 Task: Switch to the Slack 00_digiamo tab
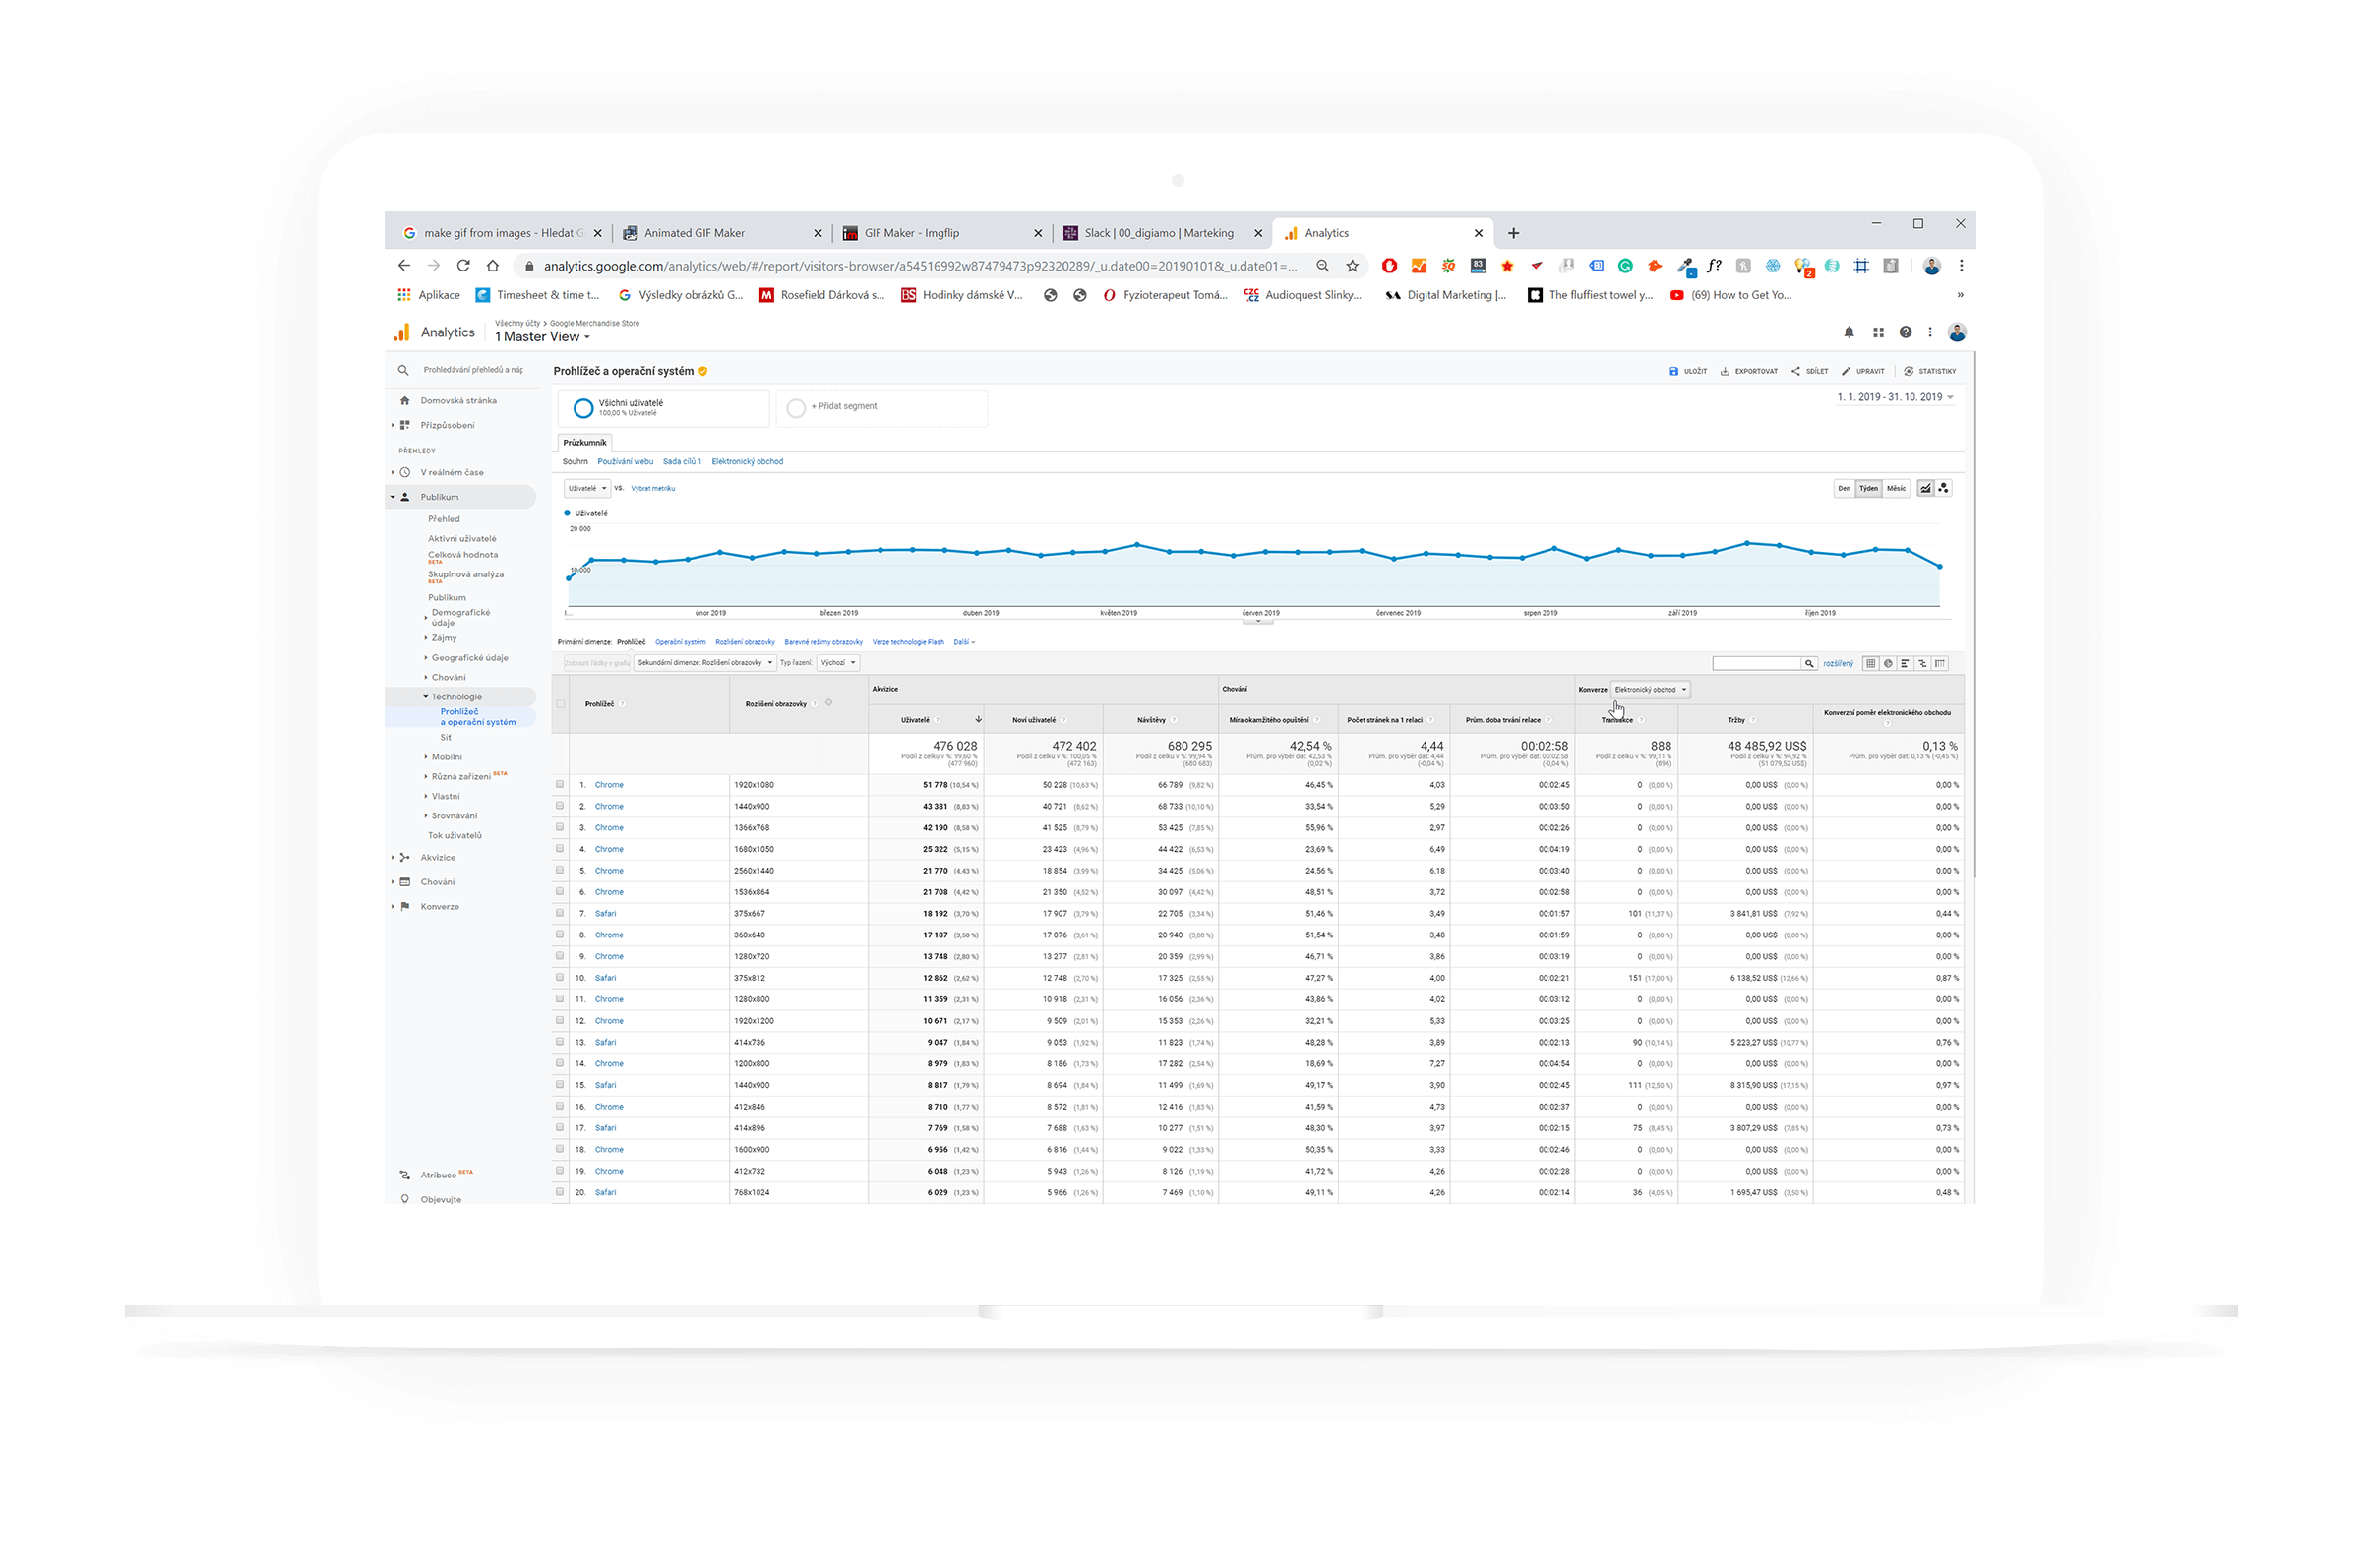tap(1160, 233)
